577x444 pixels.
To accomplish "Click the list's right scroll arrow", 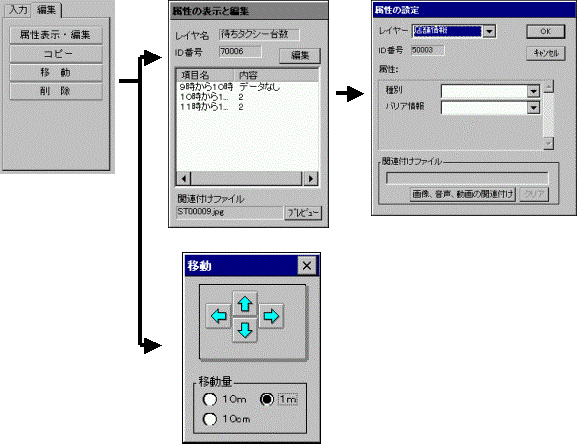I will [x=311, y=179].
